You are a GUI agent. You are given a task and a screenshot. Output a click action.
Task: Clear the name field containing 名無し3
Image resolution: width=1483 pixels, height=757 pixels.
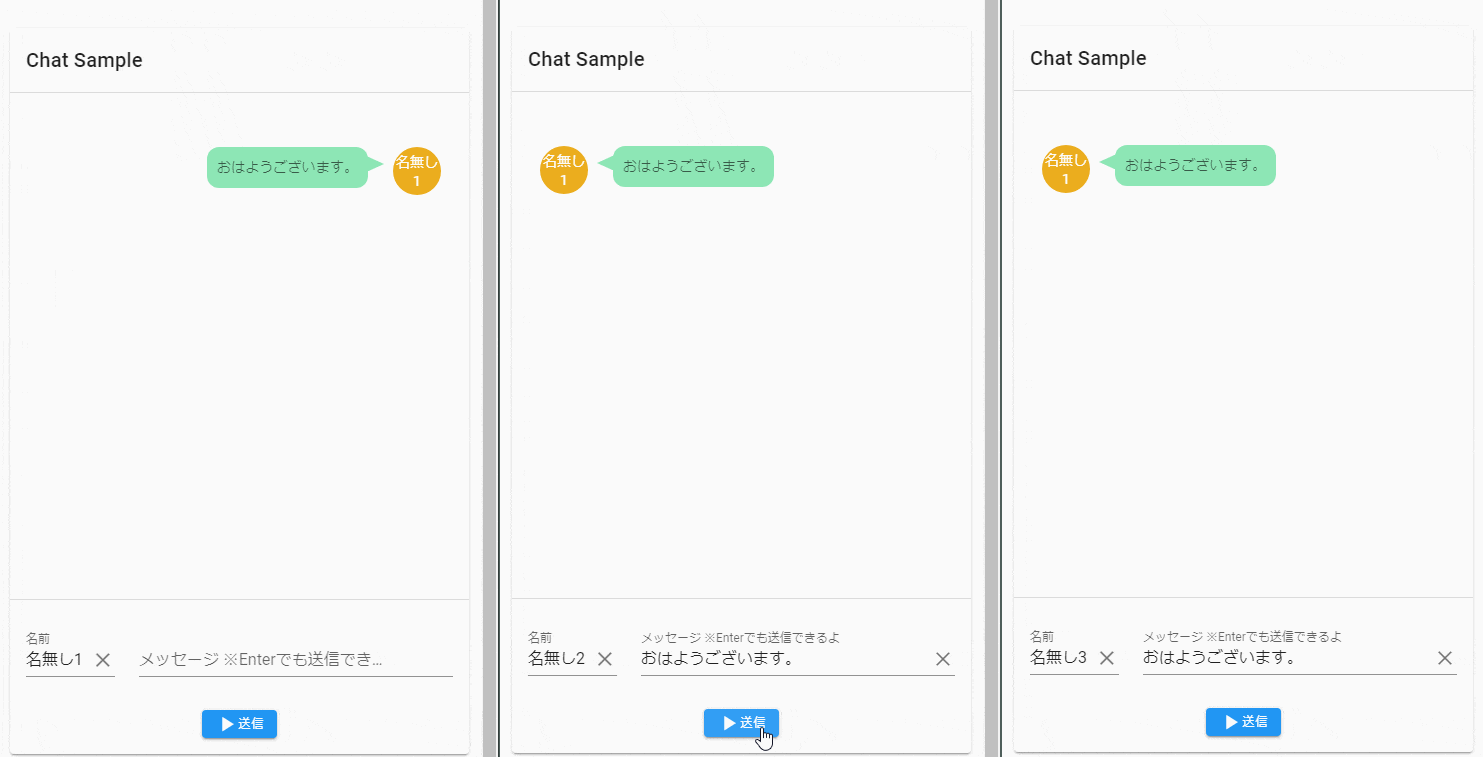coord(1107,658)
